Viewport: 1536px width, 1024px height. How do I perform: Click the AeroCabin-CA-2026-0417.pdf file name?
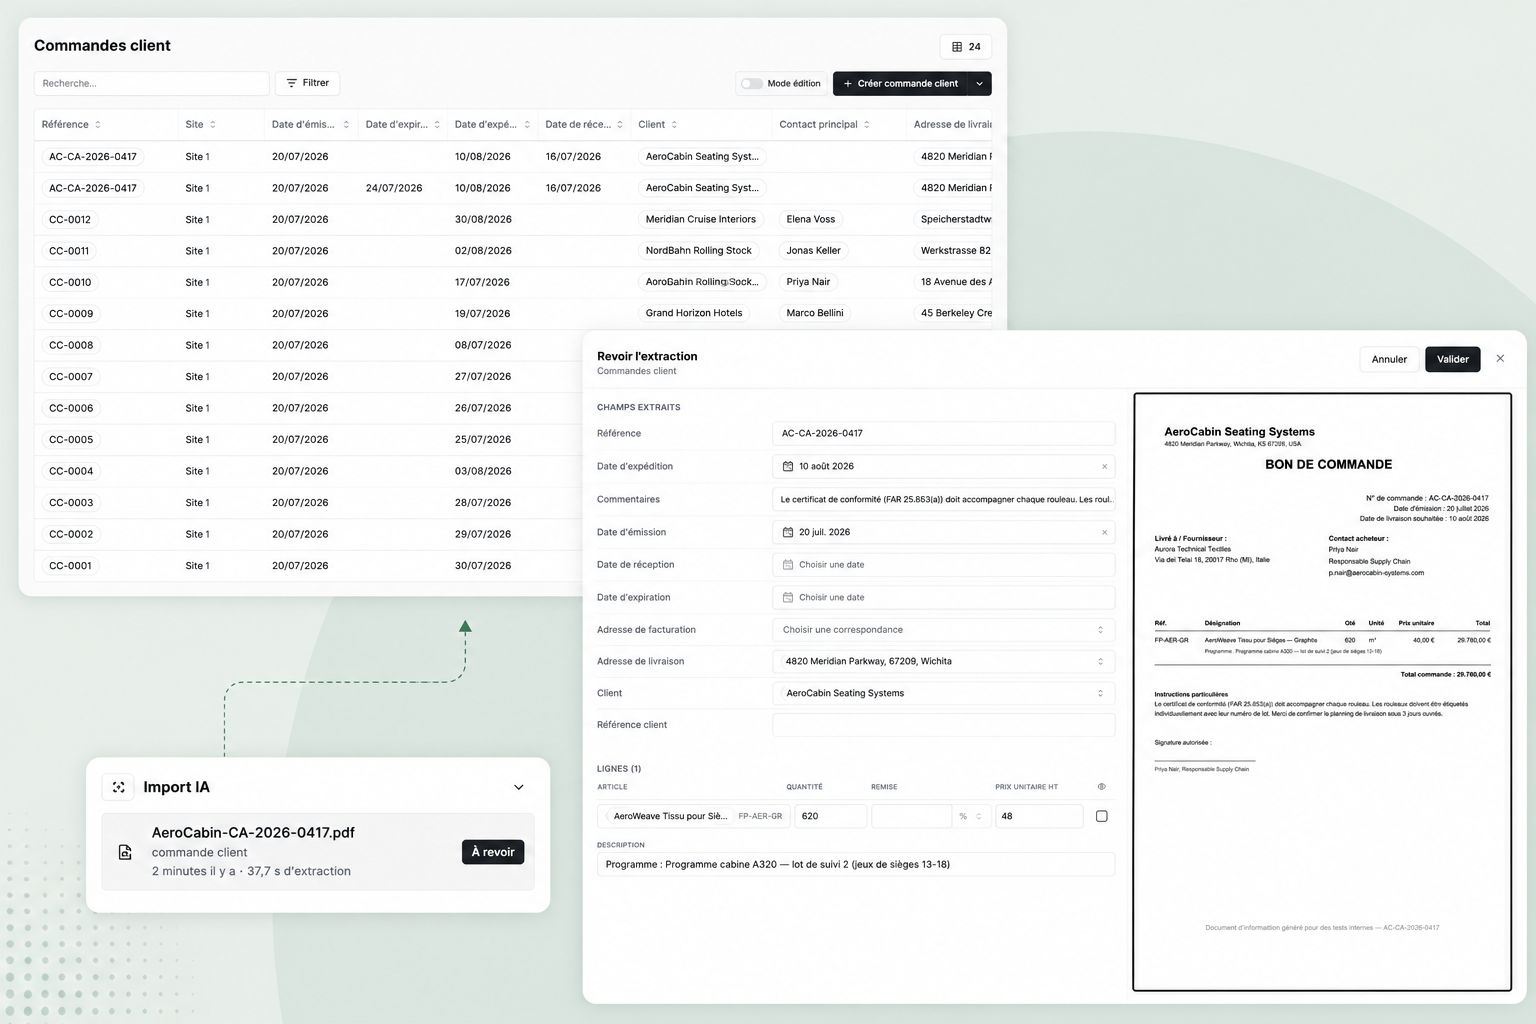253,832
